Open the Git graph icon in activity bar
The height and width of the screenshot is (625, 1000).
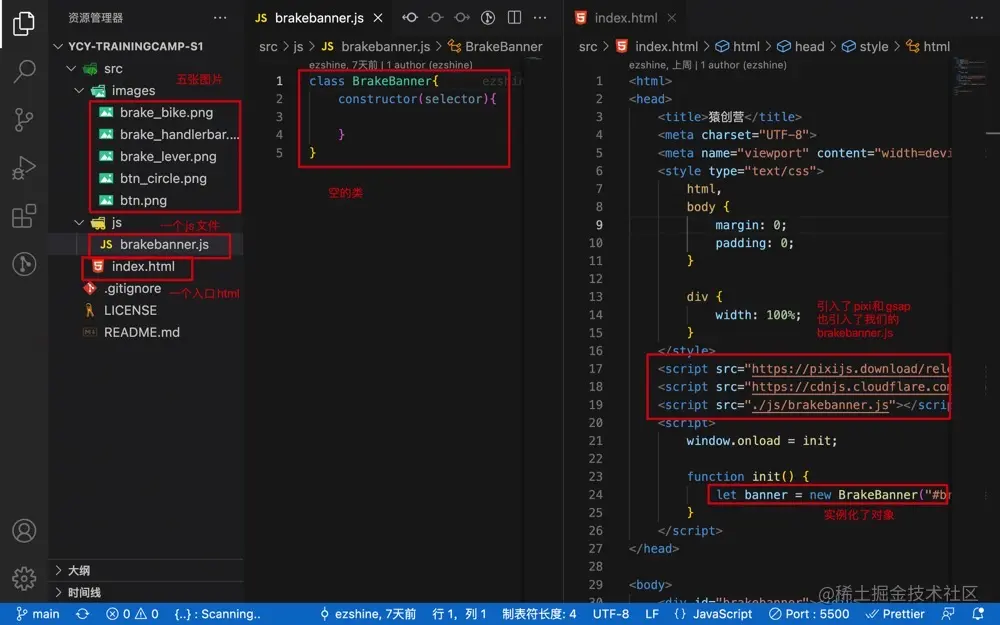[x=24, y=263]
